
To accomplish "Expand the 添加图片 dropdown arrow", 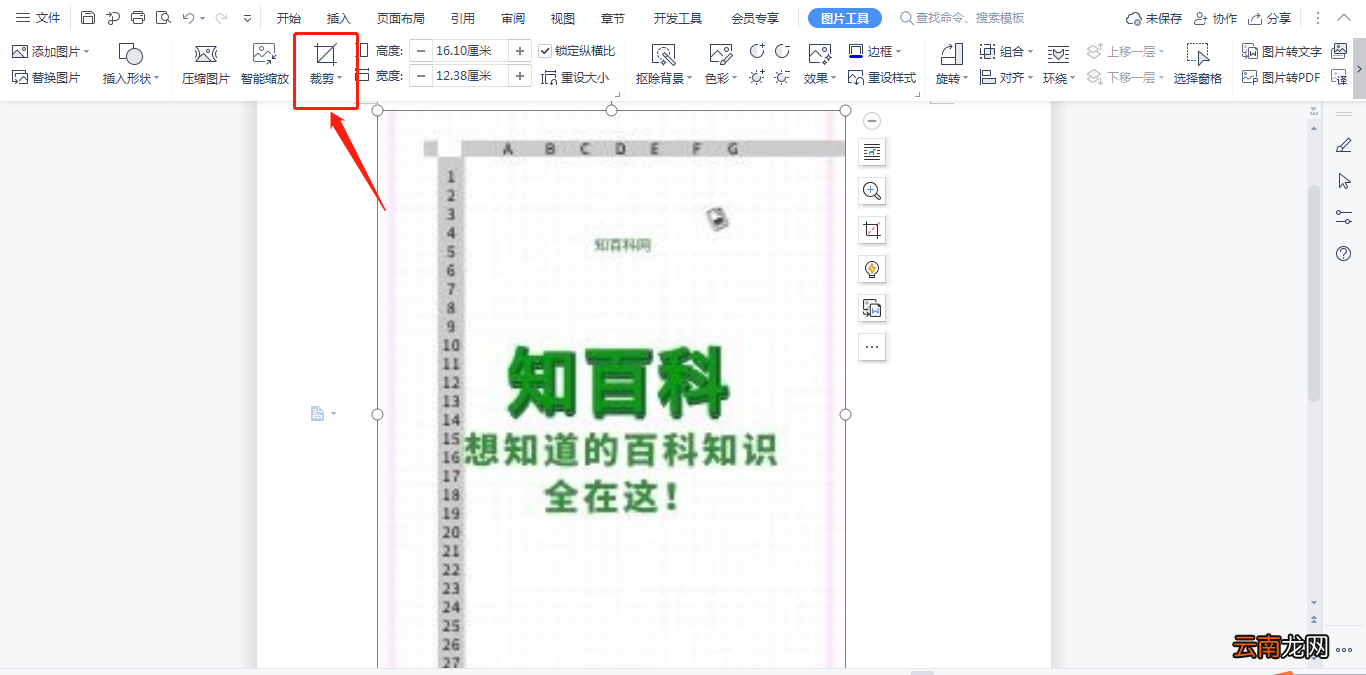I will pyautogui.click(x=87, y=51).
